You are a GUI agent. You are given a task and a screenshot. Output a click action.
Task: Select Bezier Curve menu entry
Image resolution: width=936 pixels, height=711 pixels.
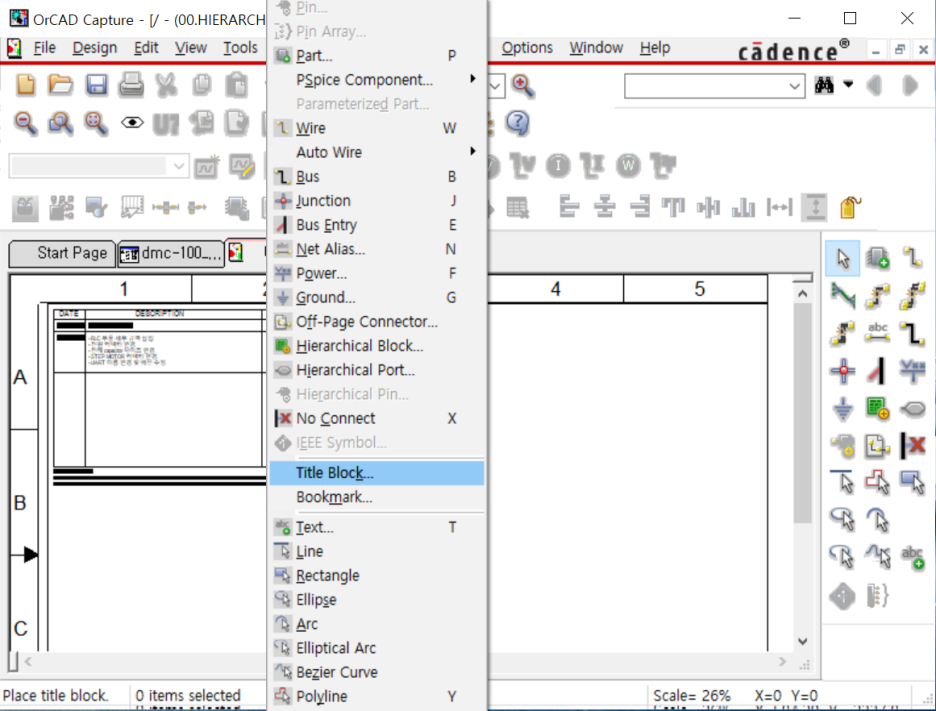pos(377,672)
